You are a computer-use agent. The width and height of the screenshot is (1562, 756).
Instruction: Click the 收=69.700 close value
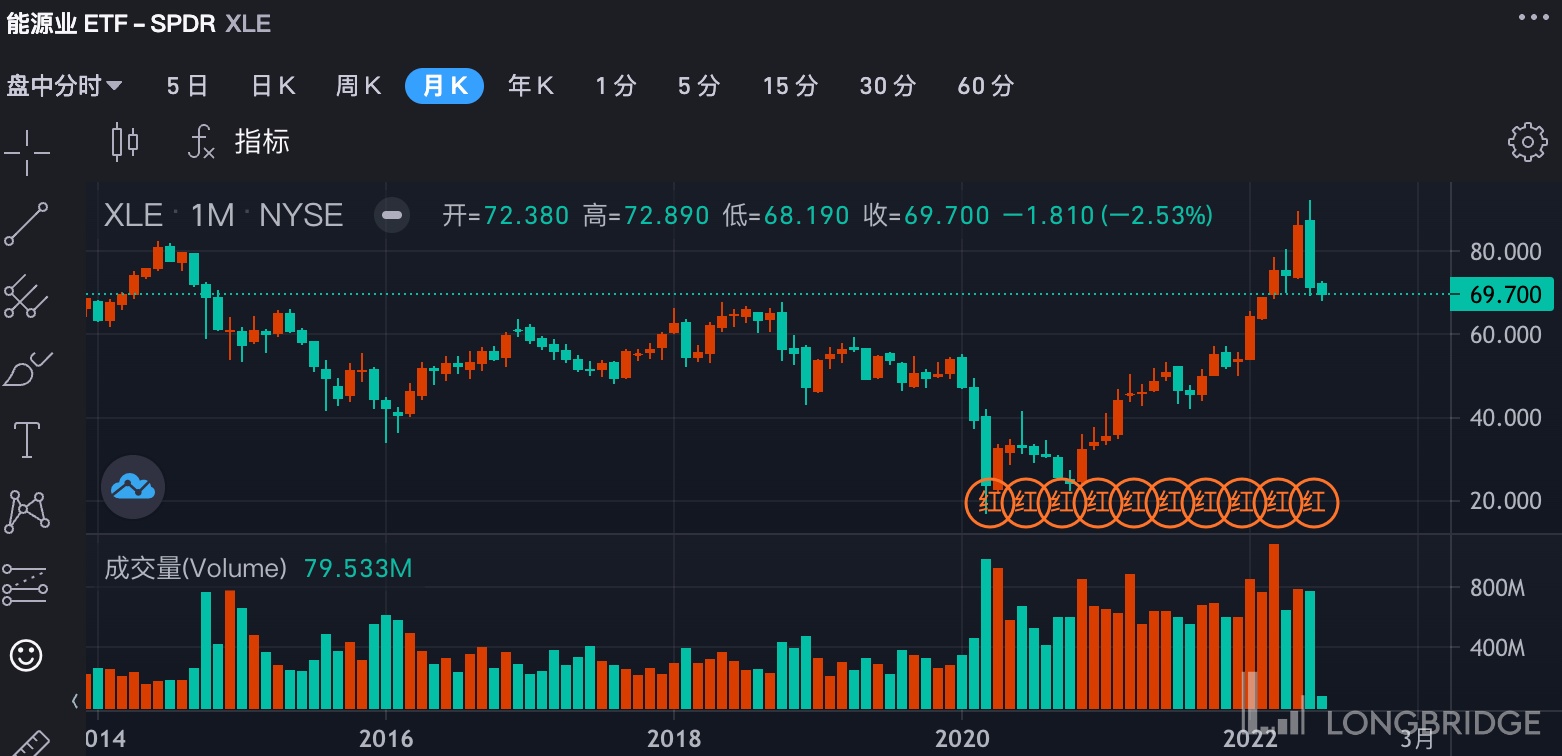click(x=926, y=215)
